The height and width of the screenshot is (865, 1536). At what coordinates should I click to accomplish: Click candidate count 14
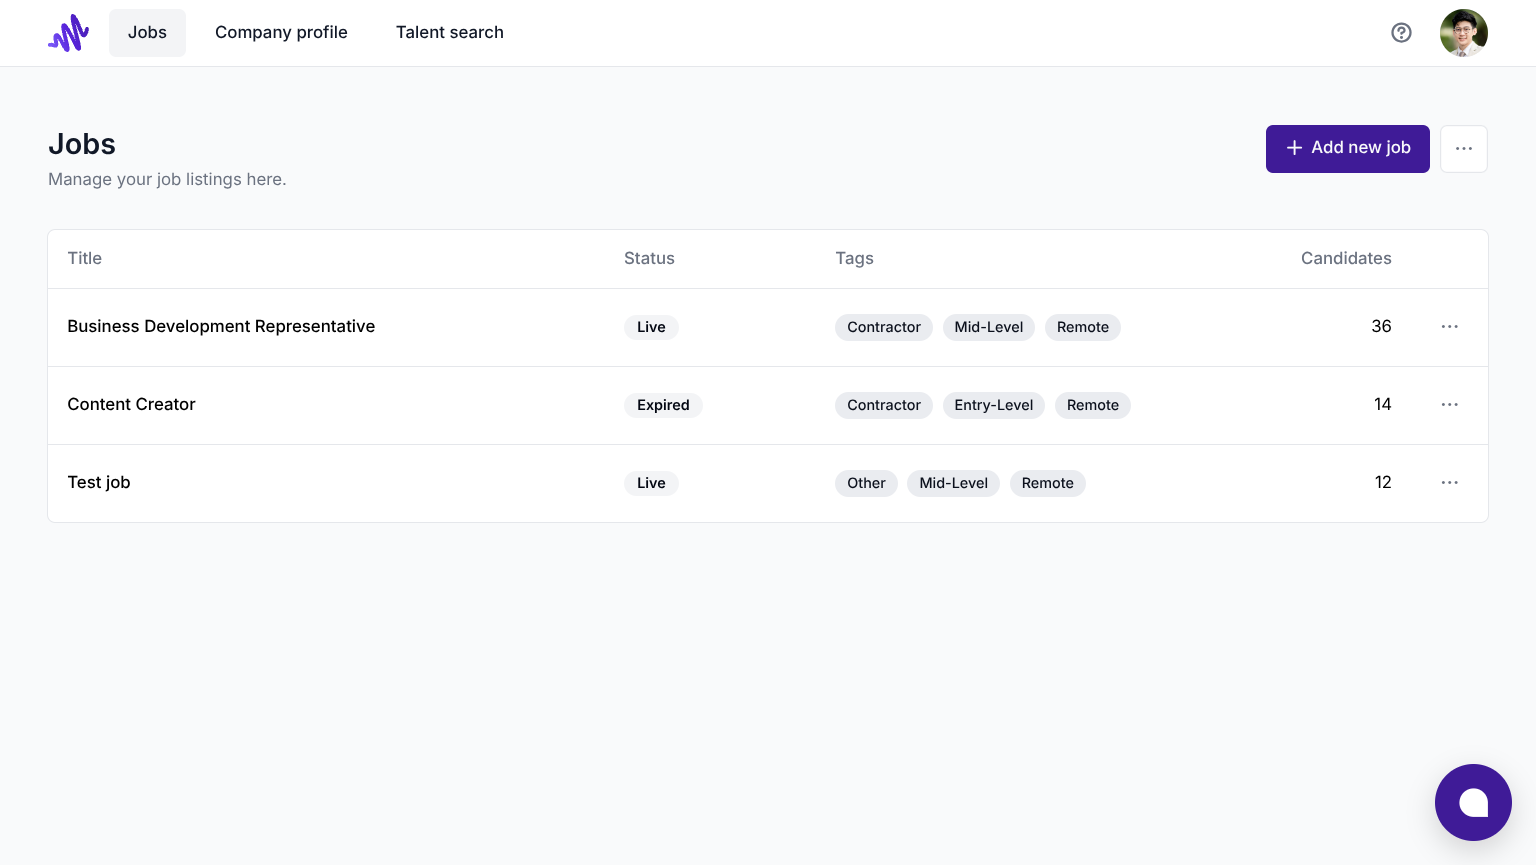click(1383, 405)
